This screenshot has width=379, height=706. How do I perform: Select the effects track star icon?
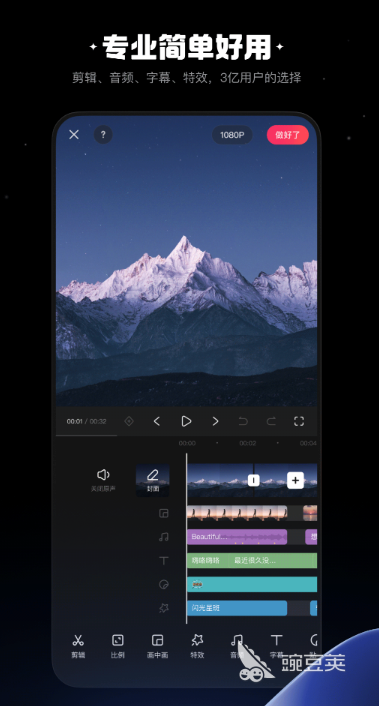click(164, 608)
